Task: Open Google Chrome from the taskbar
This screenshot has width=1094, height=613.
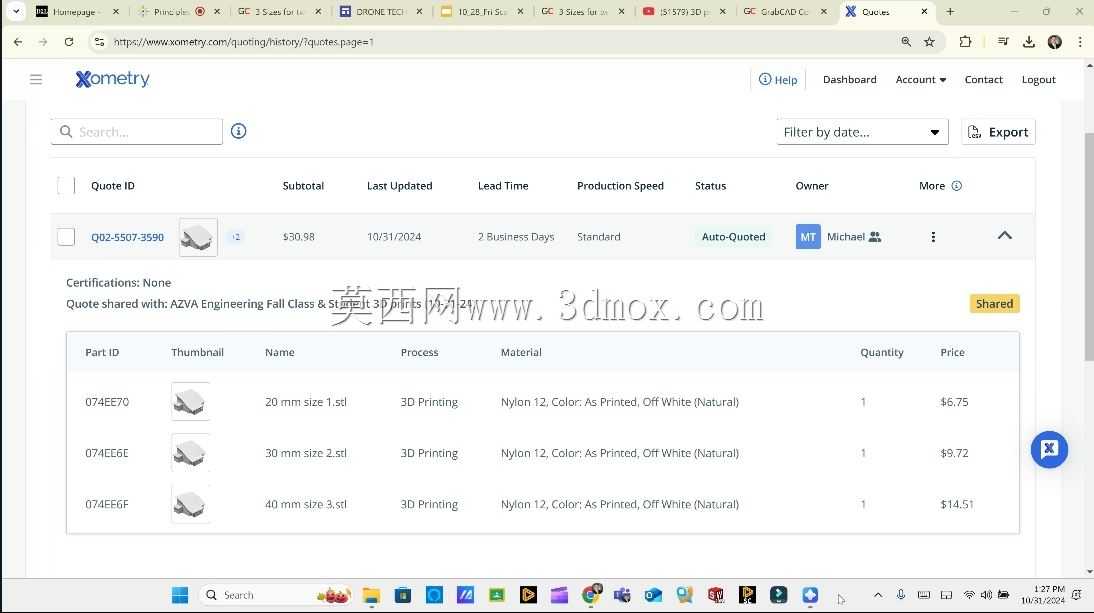Action: [x=592, y=595]
